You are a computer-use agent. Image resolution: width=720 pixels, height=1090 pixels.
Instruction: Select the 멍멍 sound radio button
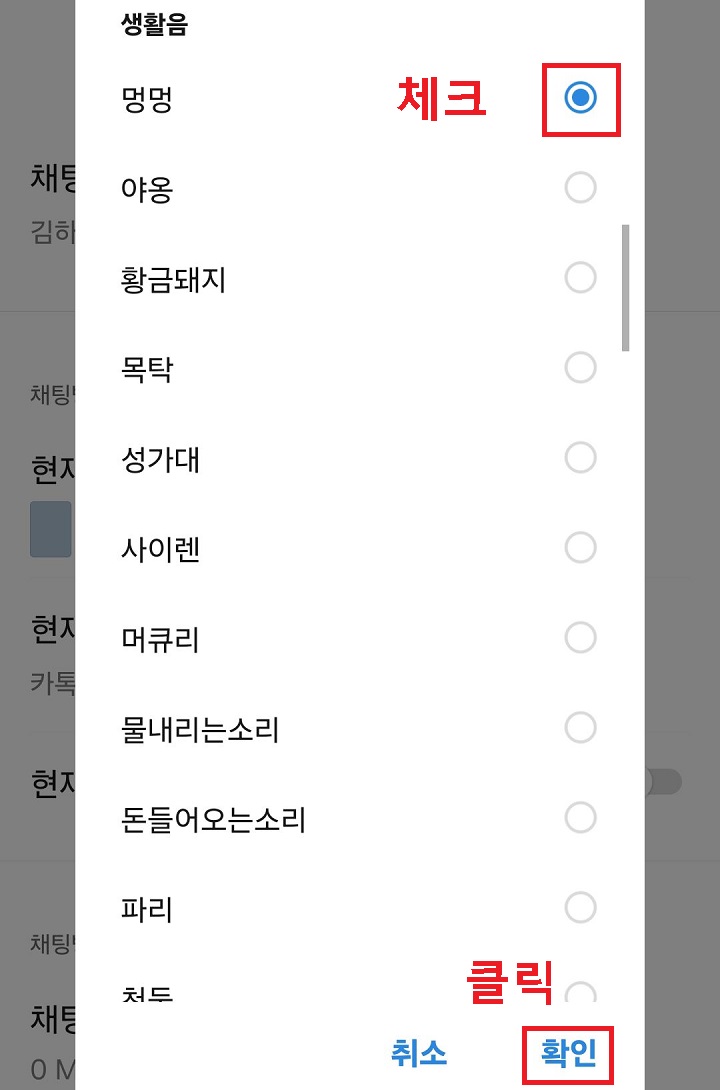[x=581, y=98]
